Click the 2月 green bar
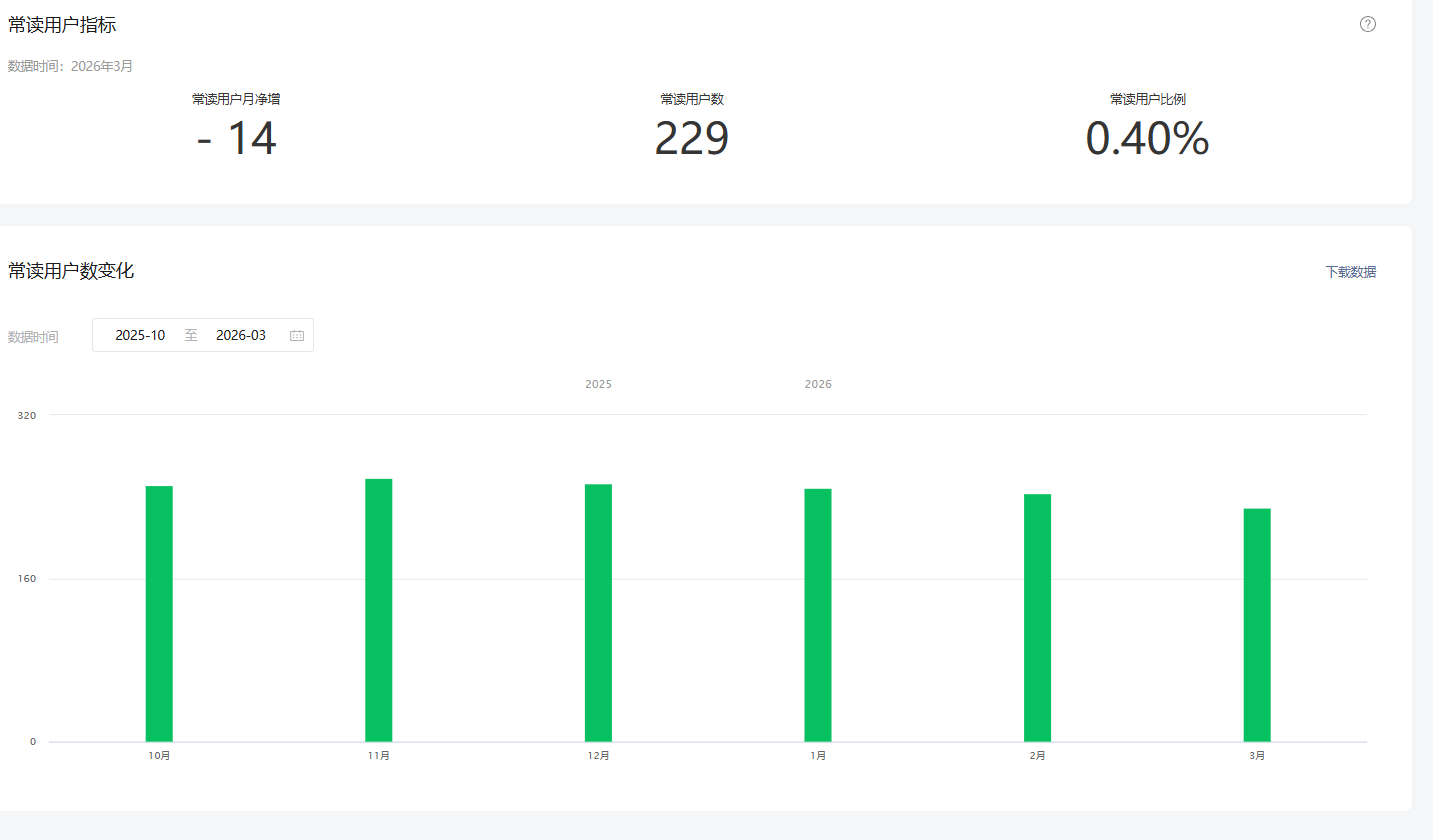1433x840 pixels. [1037, 618]
